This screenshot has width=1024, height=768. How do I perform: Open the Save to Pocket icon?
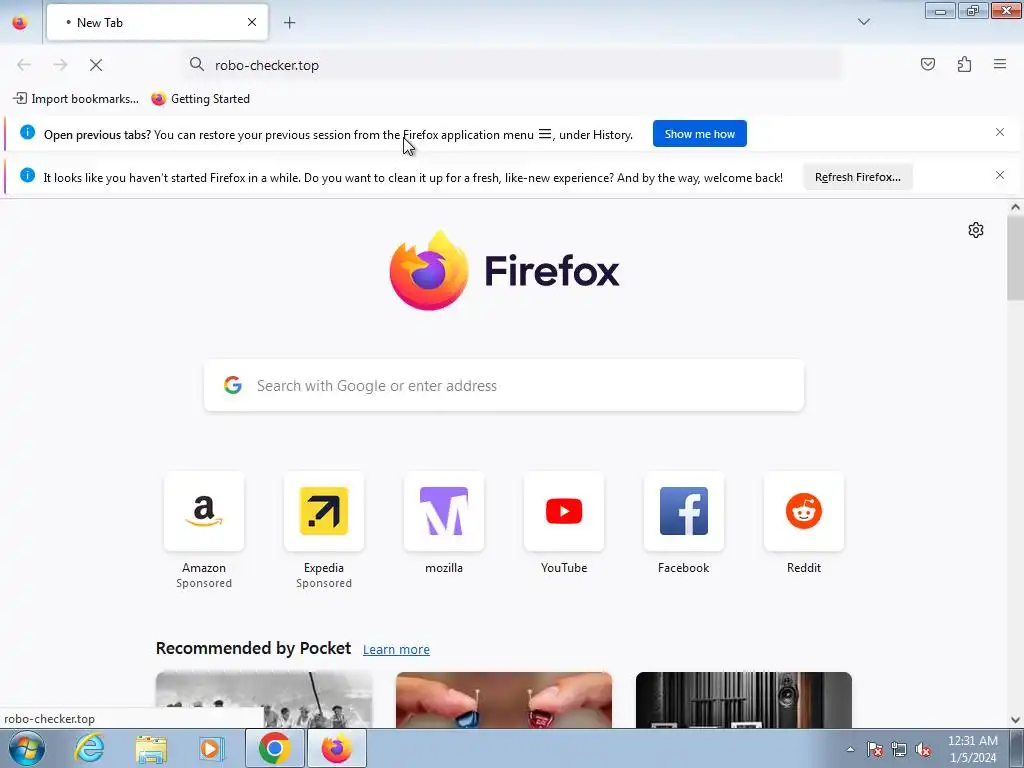click(927, 64)
